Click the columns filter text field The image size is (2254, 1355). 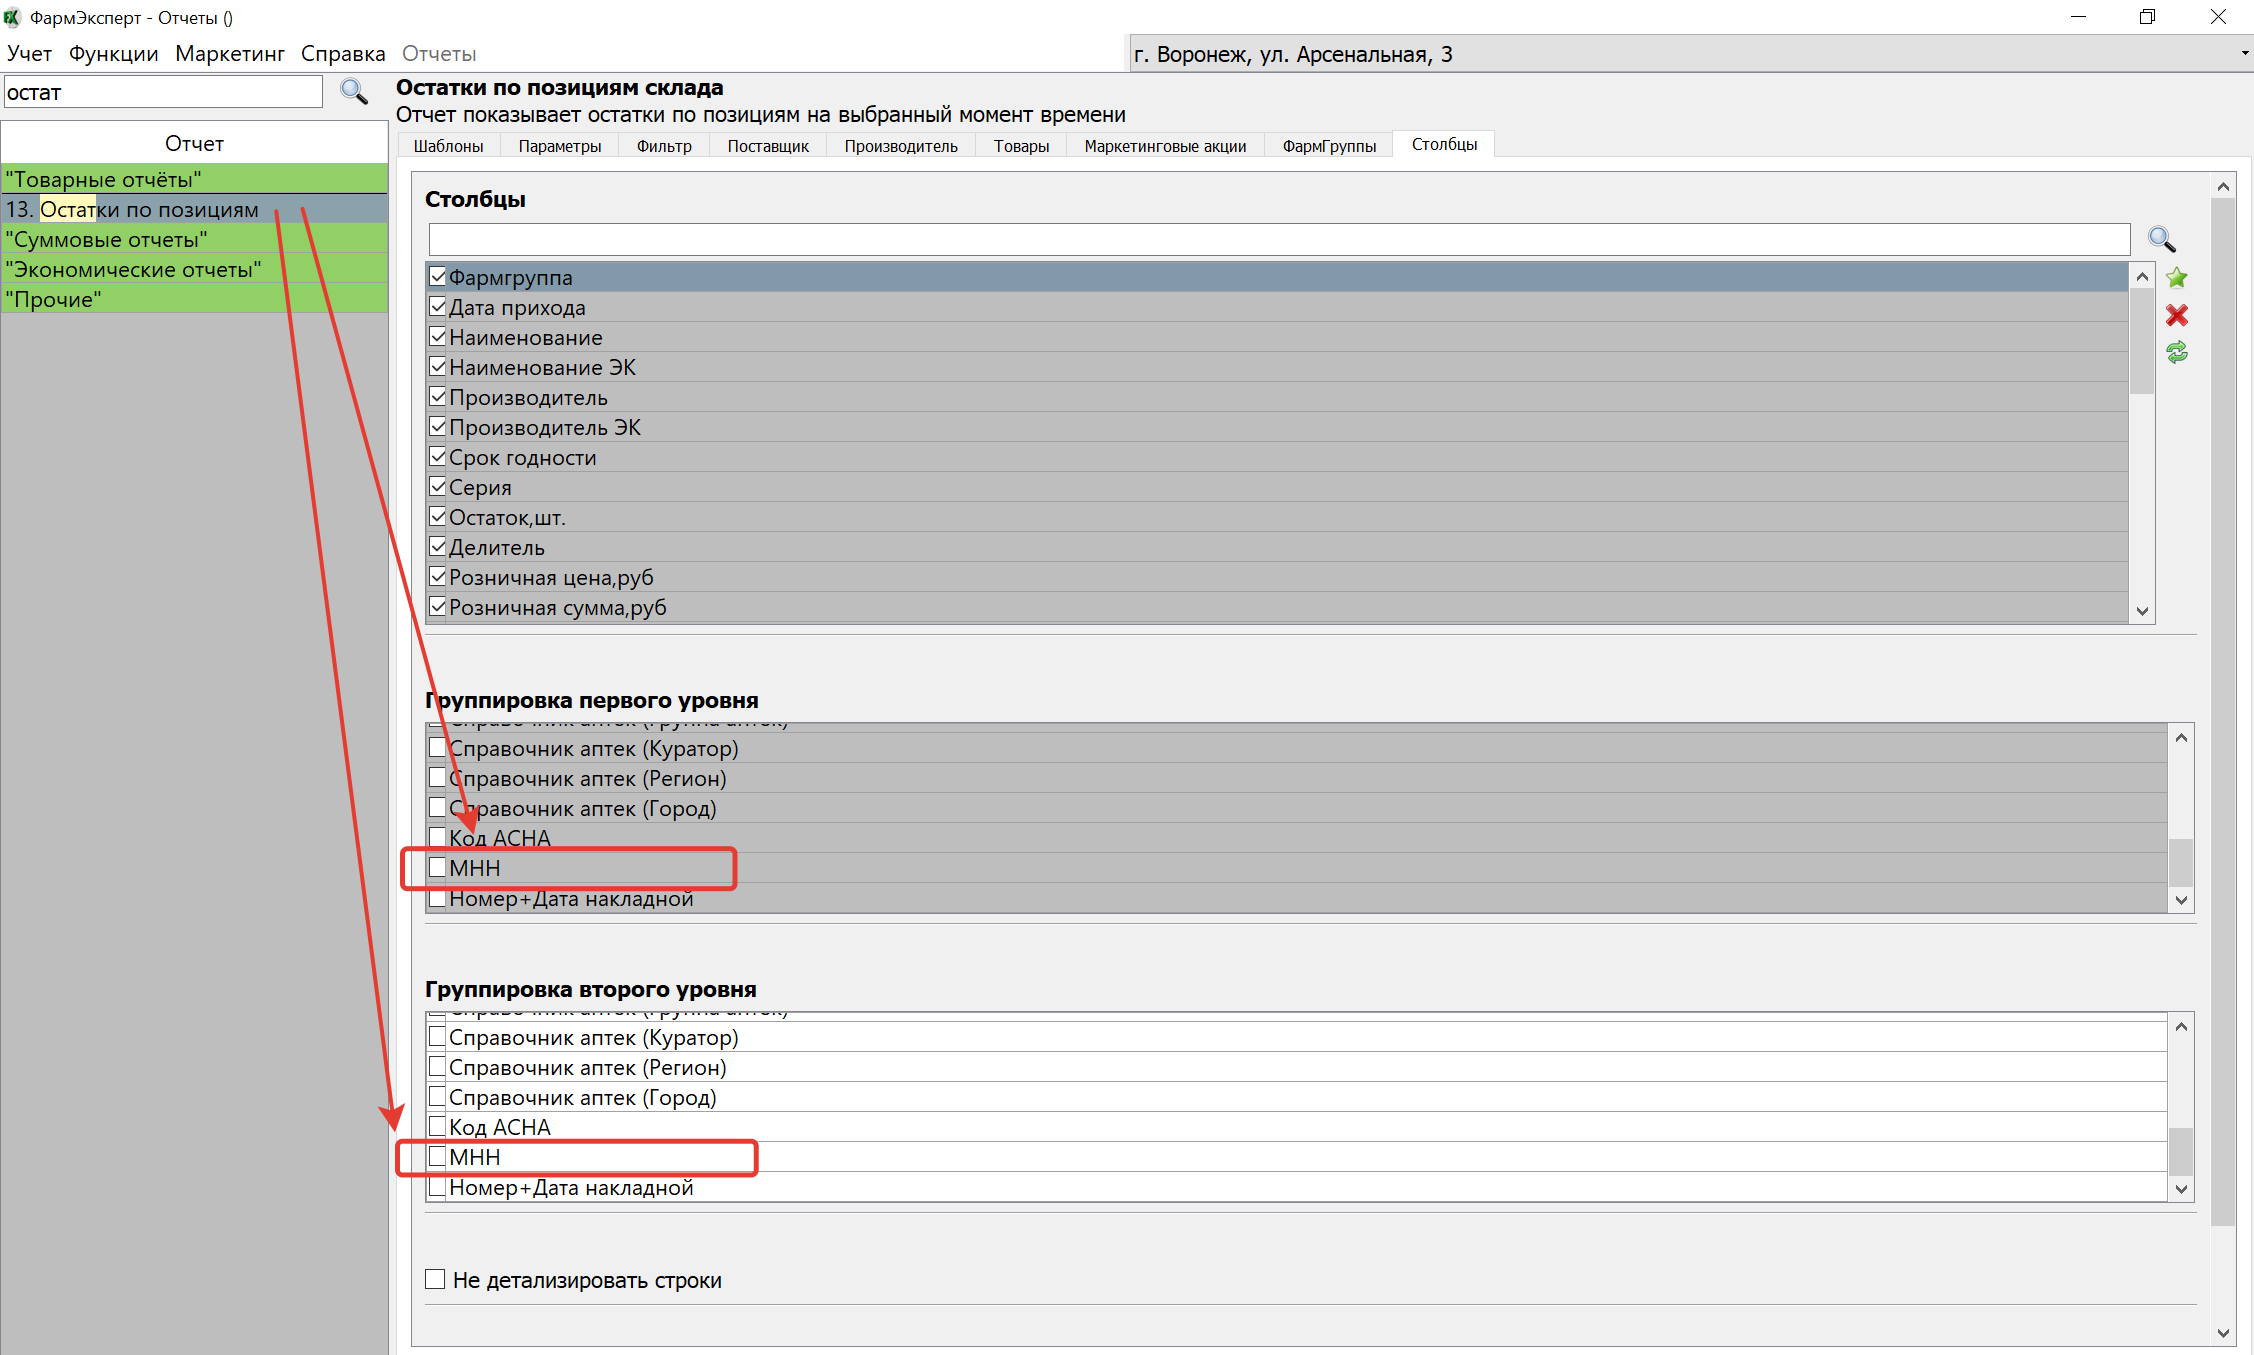pos(1278,239)
